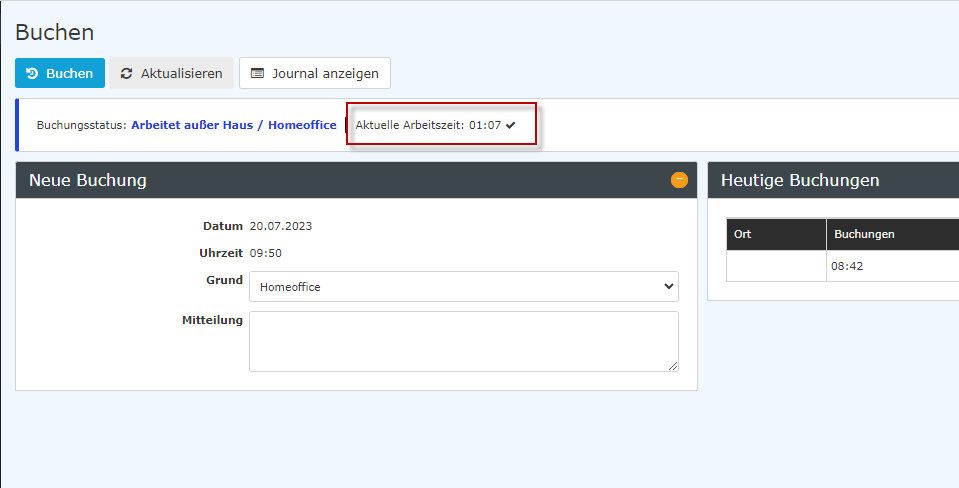Click the table icon on Journal anzeigen

click(257, 73)
